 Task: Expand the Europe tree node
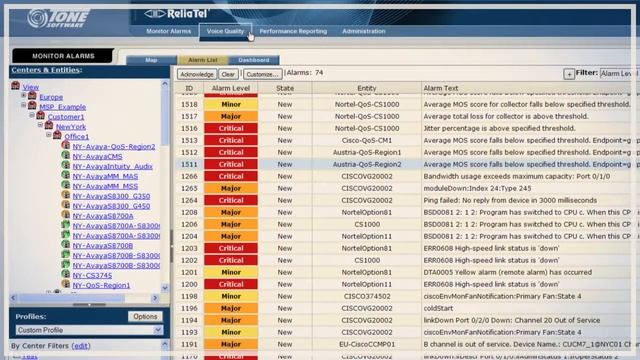tap(24, 96)
